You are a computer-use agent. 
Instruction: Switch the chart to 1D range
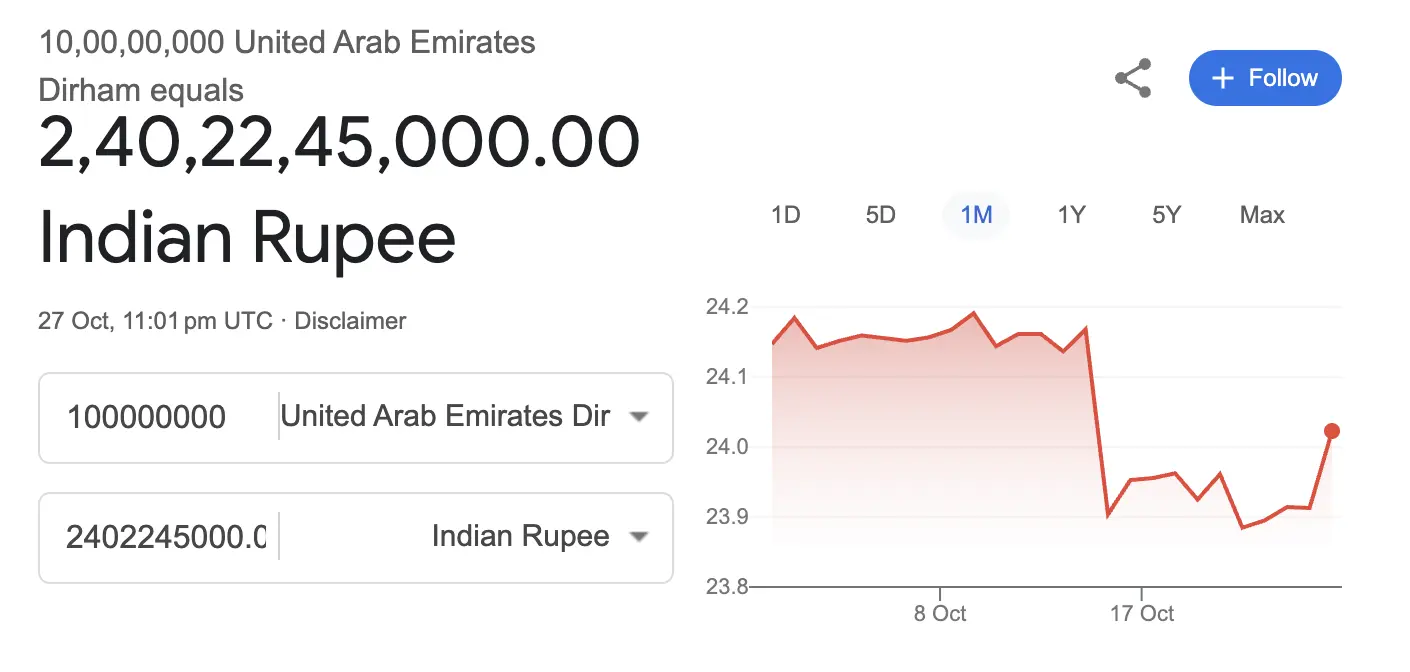(x=786, y=215)
